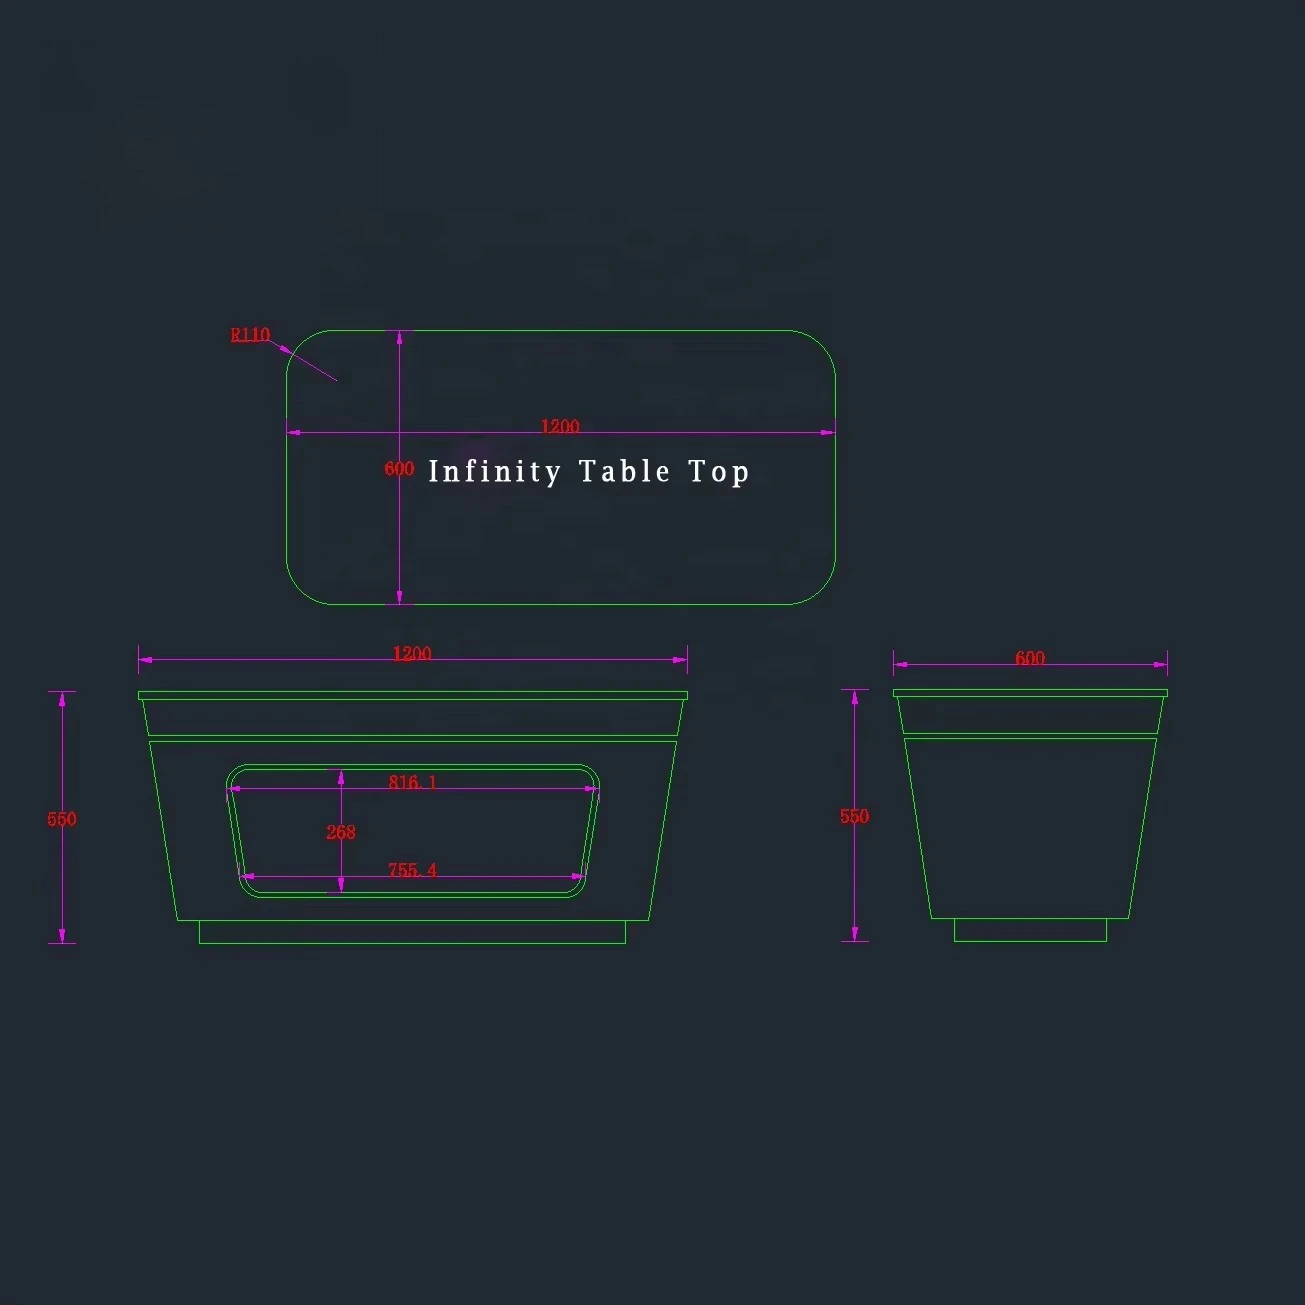Click the 1200 dimension above the front elevation view
This screenshot has width=1305, height=1305.
(x=412, y=653)
